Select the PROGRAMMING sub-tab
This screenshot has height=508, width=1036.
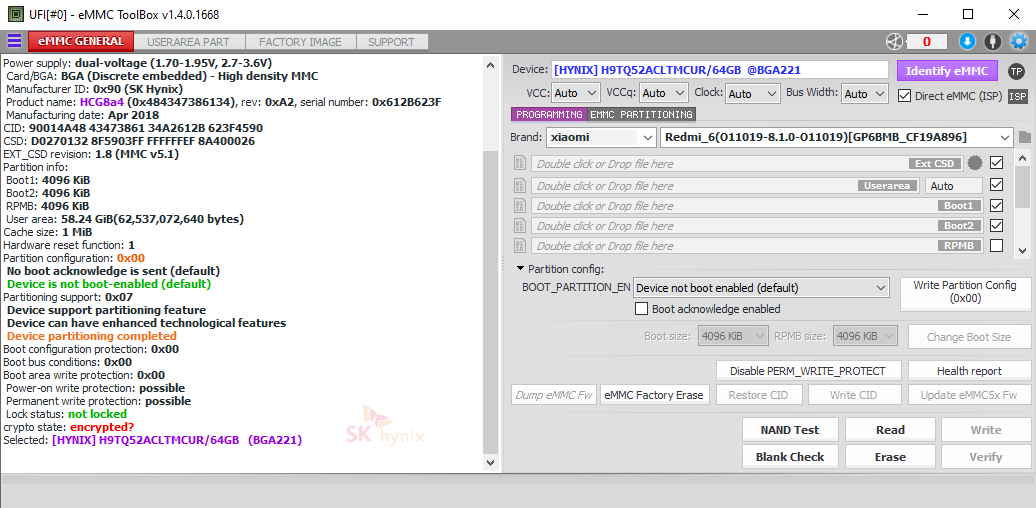pos(548,114)
